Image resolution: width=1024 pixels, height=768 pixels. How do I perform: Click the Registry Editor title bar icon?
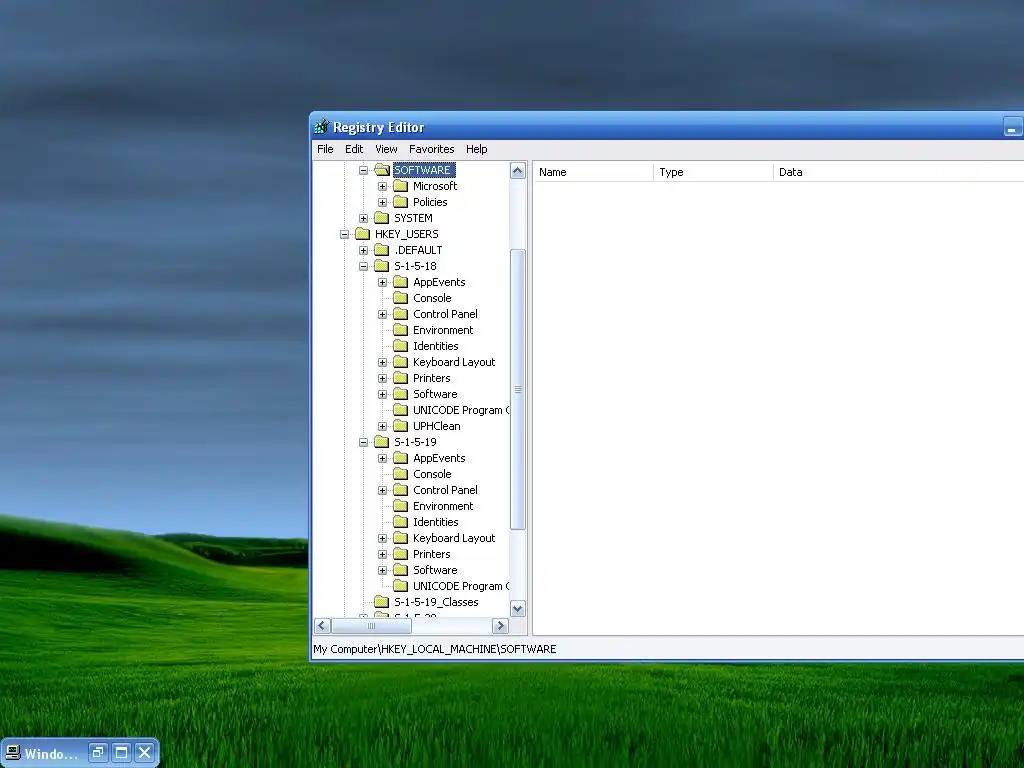[321, 127]
